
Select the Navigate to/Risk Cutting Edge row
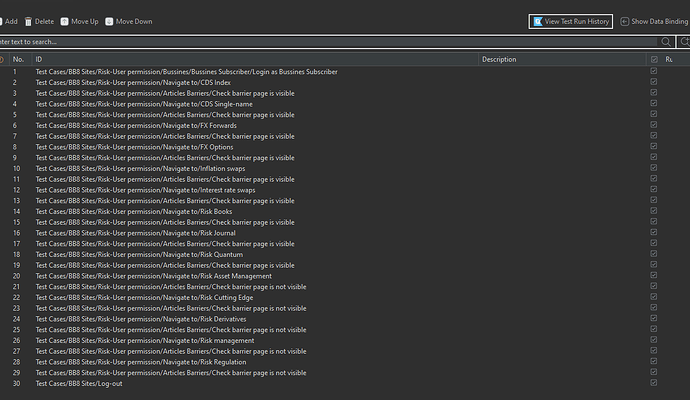[x=144, y=297]
